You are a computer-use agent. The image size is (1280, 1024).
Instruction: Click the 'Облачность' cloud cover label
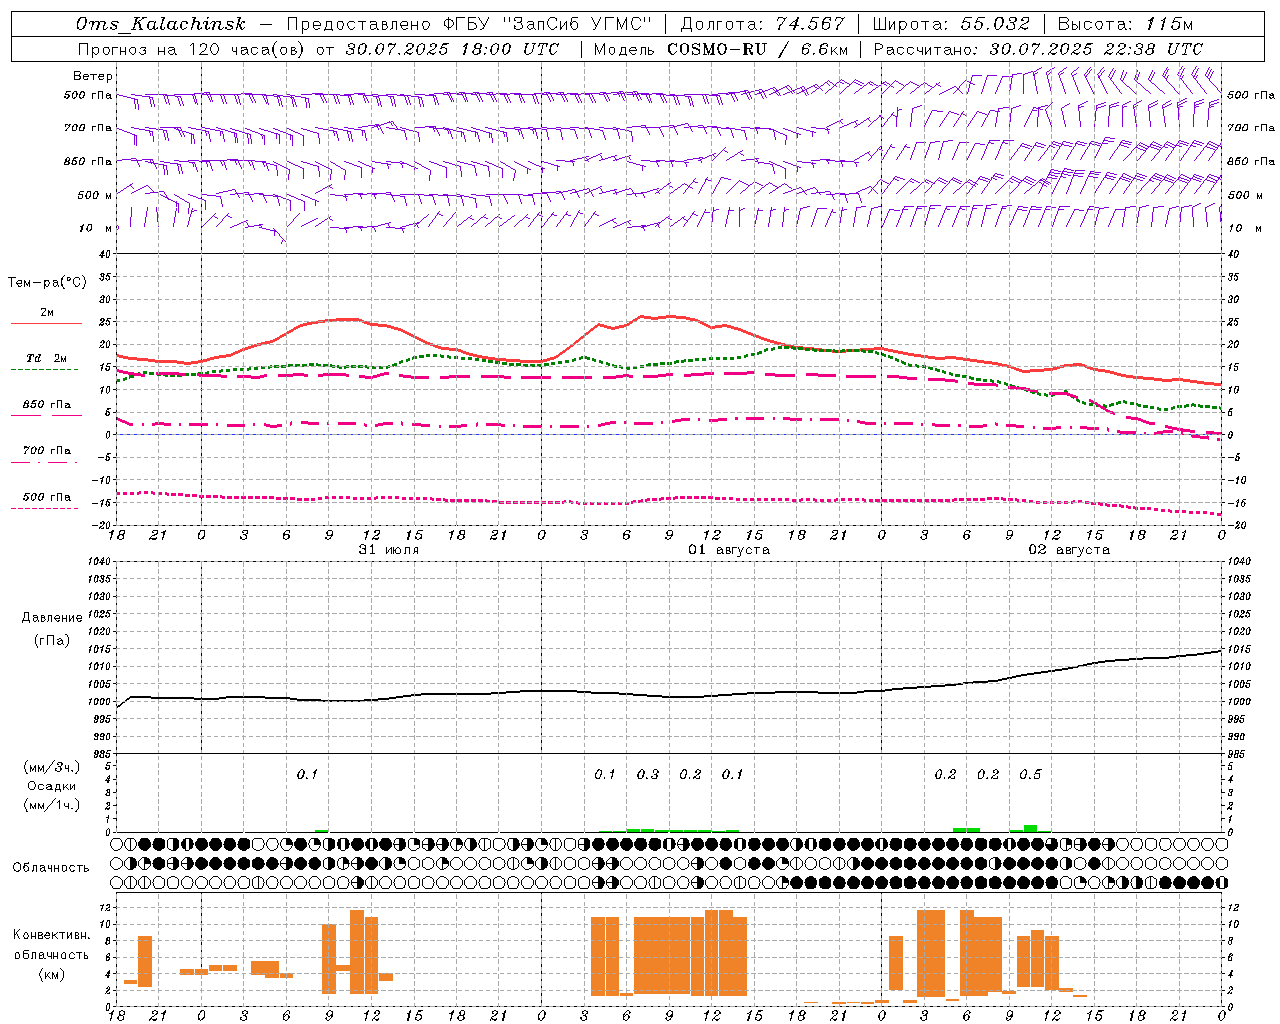[x=51, y=867]
